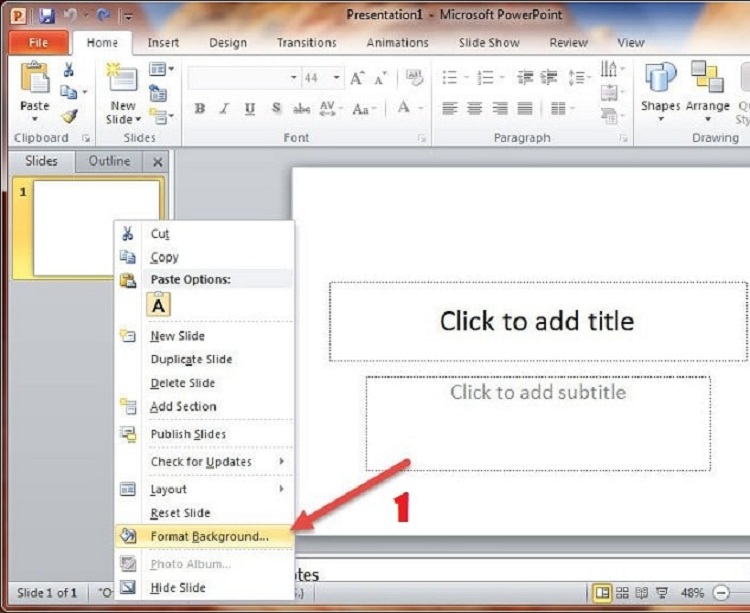Toggle Strikethrough formatting
The image size is (750, 613).
point(301,109)
